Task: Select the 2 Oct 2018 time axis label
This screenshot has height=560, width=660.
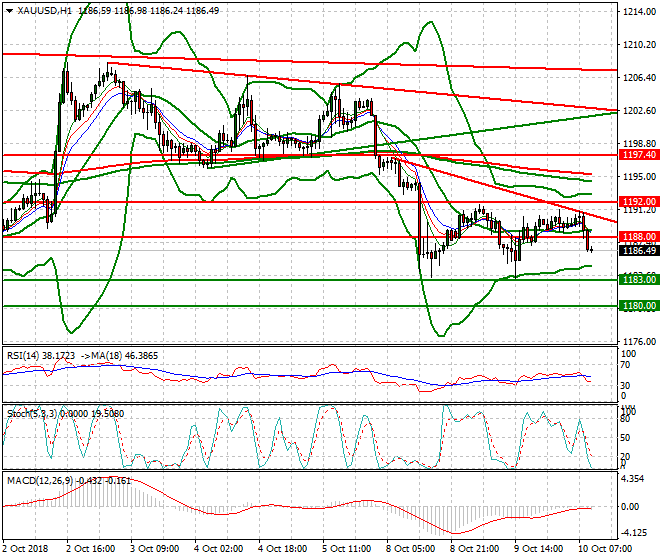Action: 25,549
